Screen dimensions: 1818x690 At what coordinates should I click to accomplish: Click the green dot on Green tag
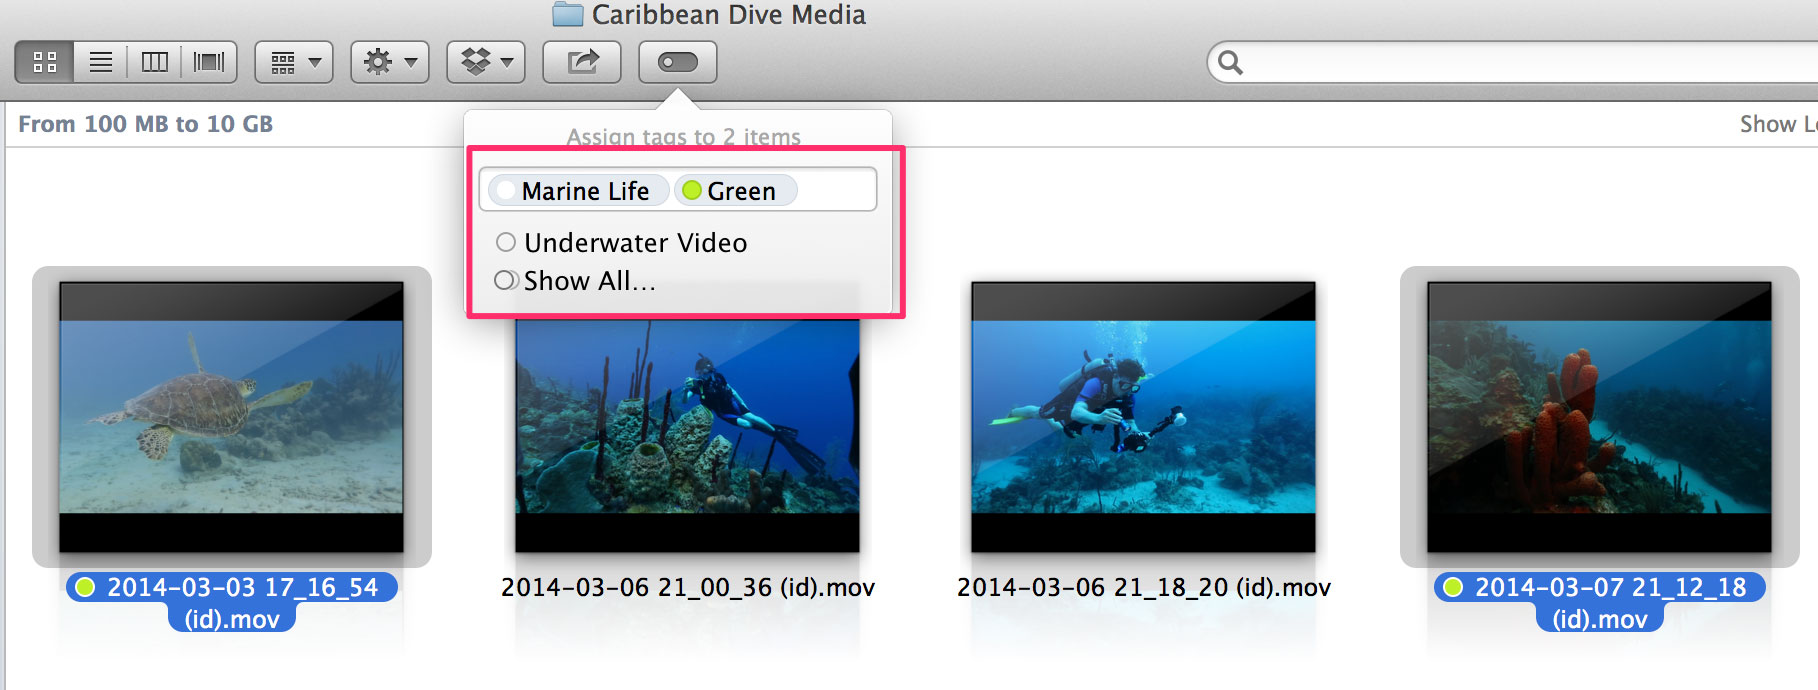coord(692,190)
